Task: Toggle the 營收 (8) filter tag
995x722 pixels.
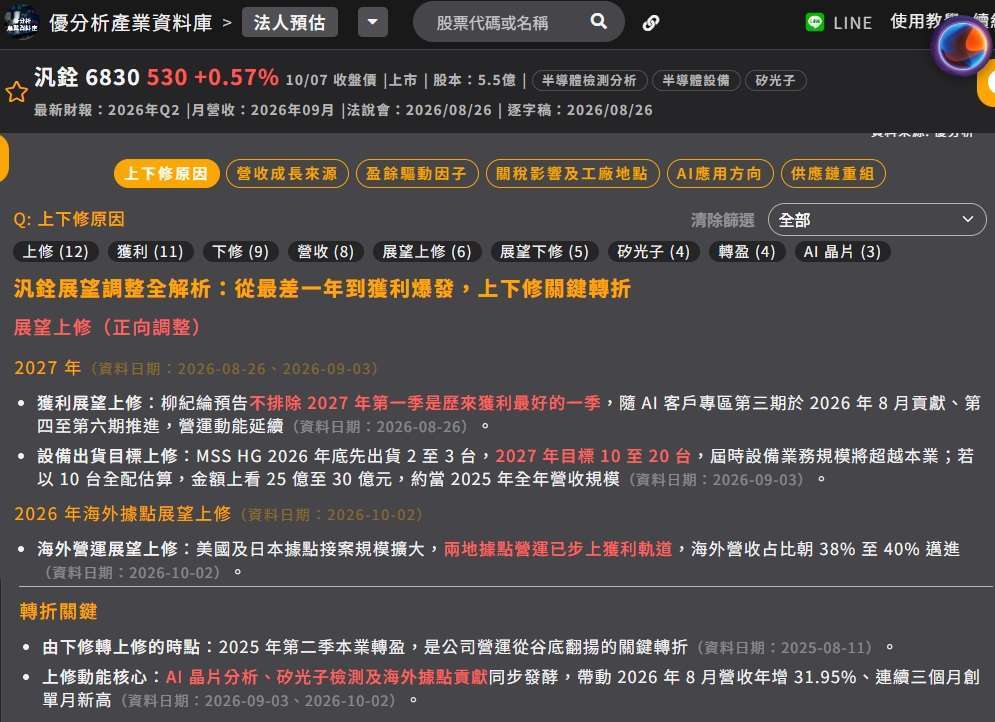Action: [x=326, y=252]
